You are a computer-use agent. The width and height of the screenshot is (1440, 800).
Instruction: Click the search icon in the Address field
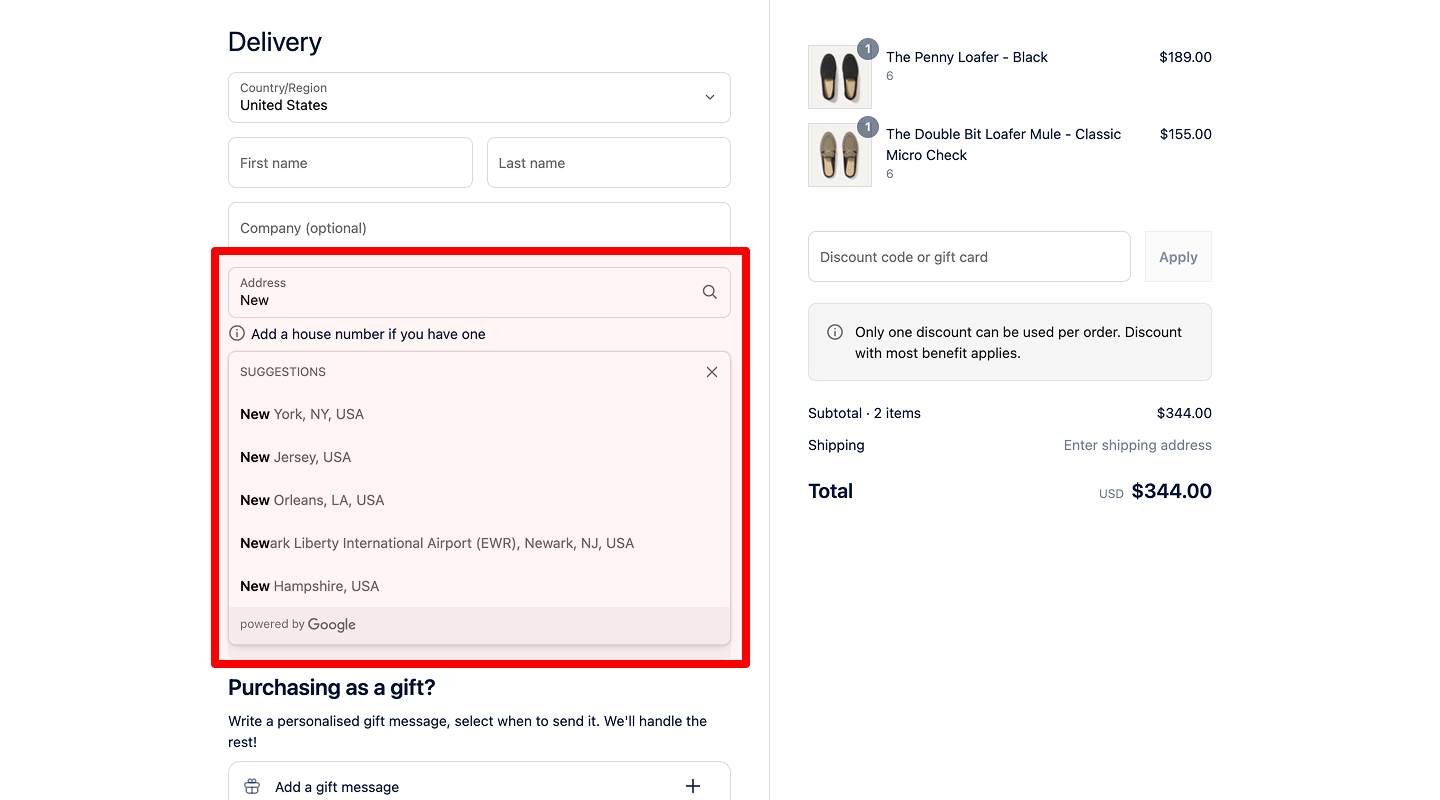tap(709, 291)
